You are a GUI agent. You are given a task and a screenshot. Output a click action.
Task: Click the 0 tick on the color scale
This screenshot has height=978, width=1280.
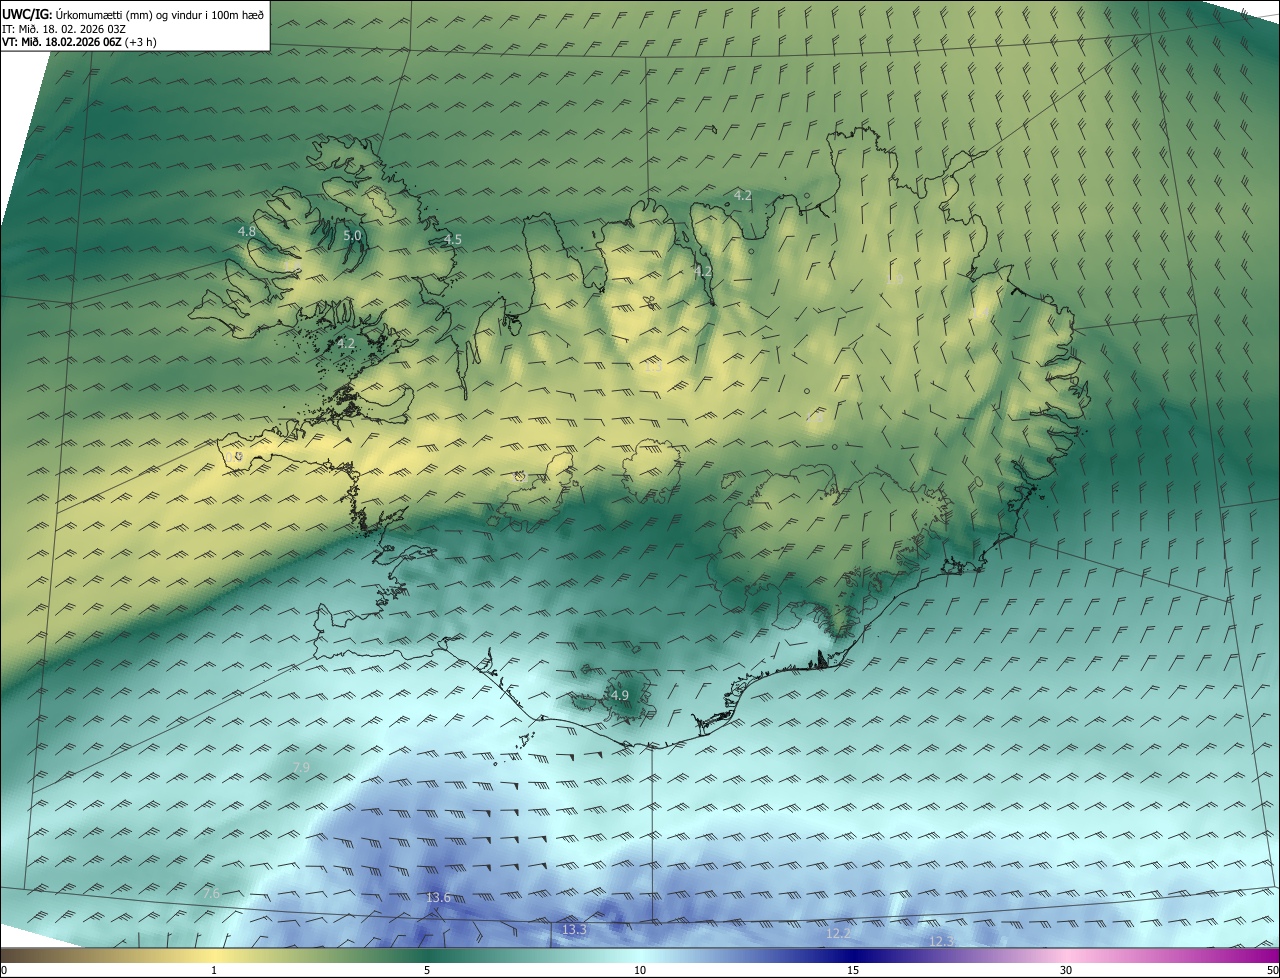(x=4, y=970)
